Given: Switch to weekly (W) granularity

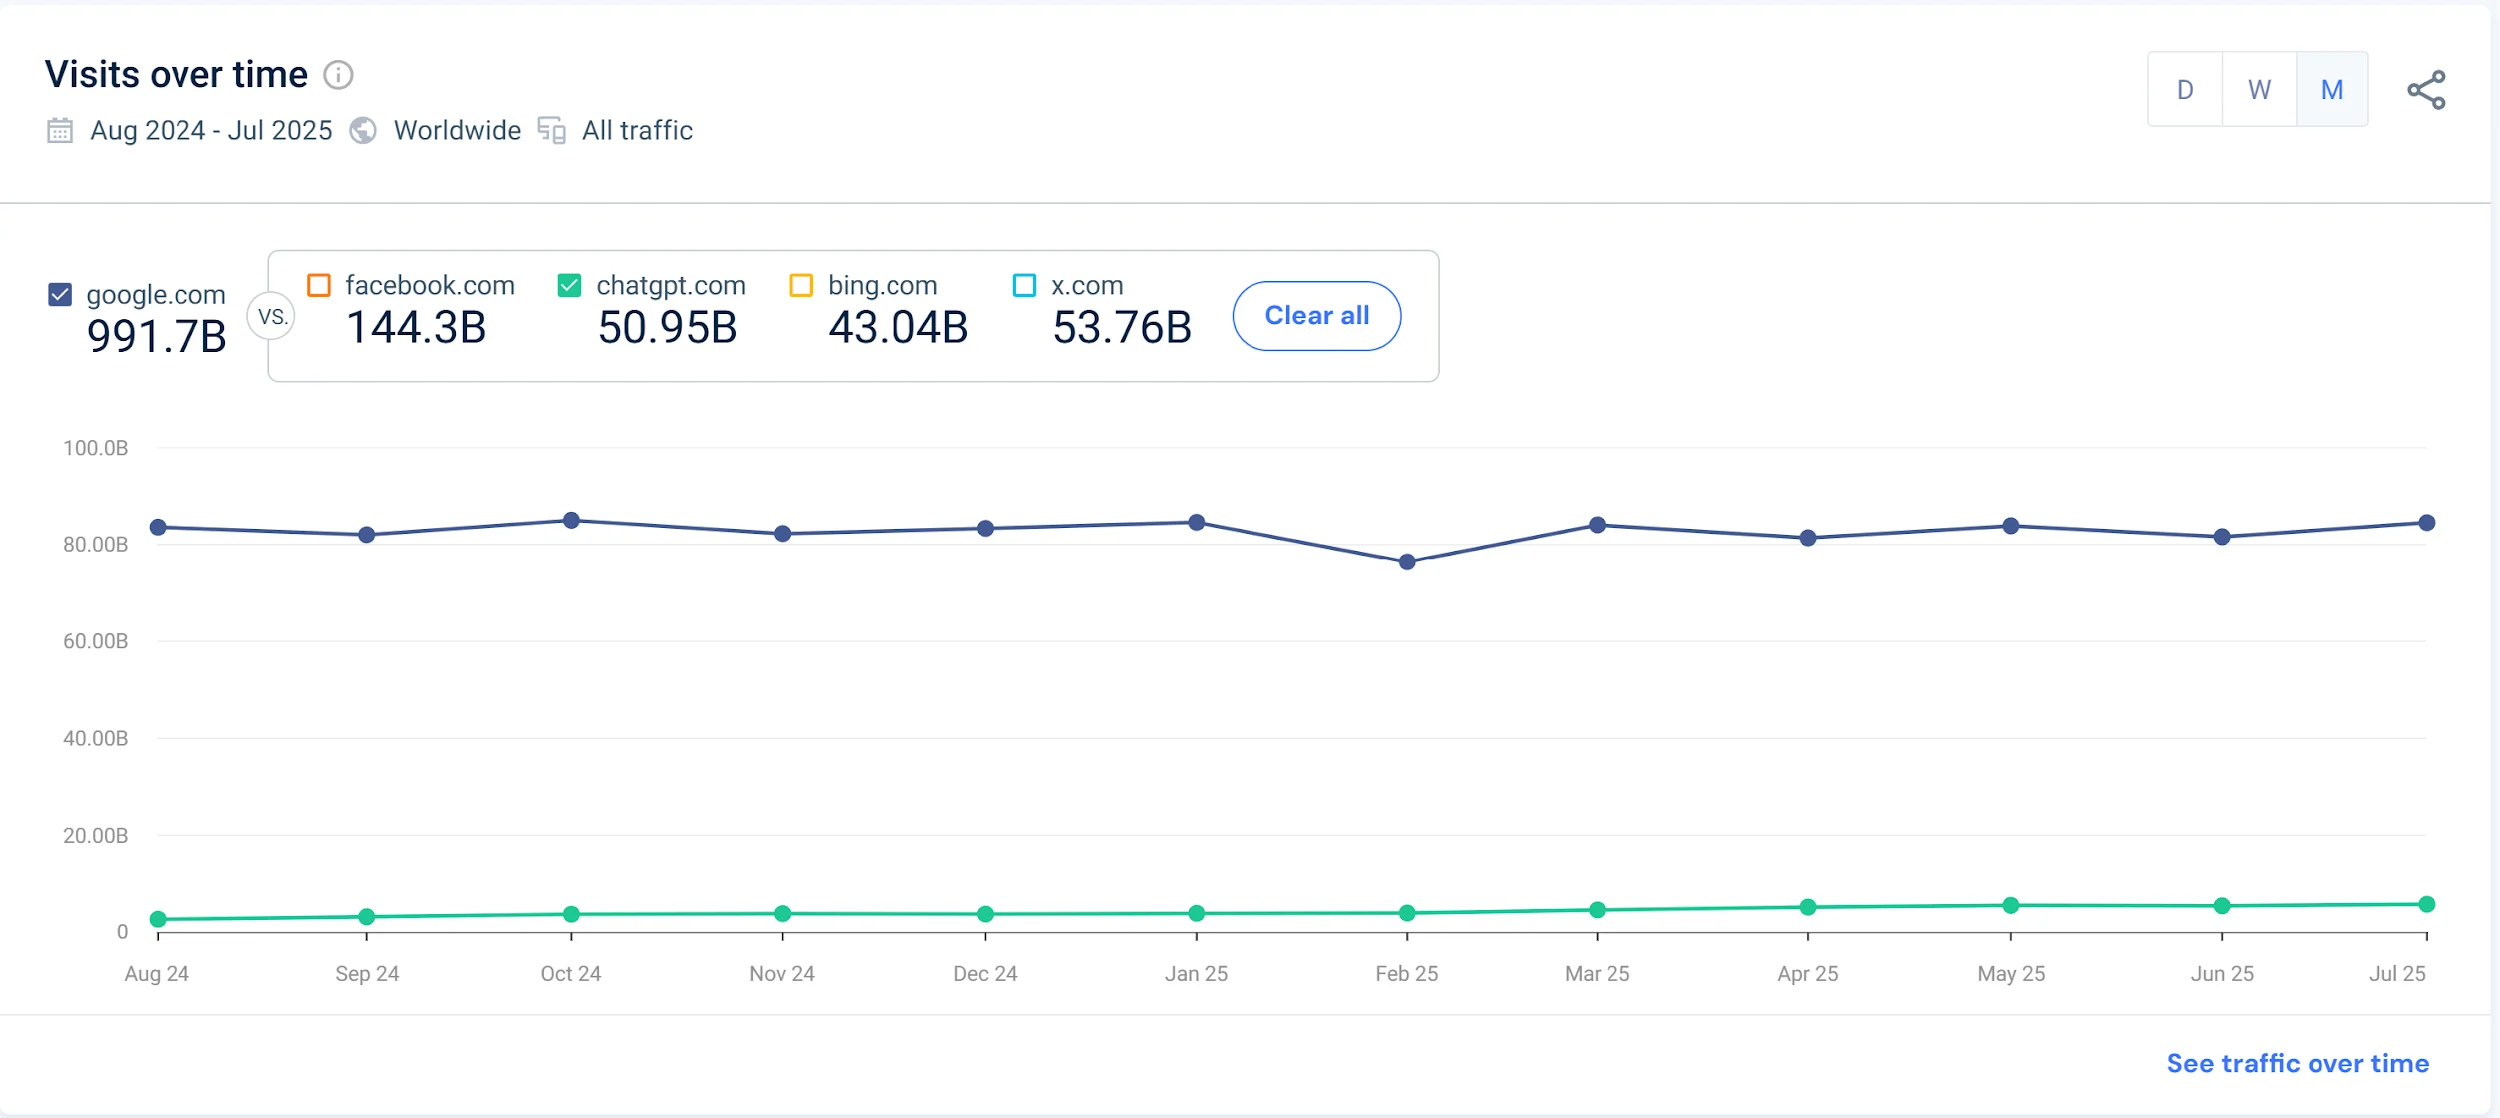Looking at the screenshot, I should coord(2259,90).
